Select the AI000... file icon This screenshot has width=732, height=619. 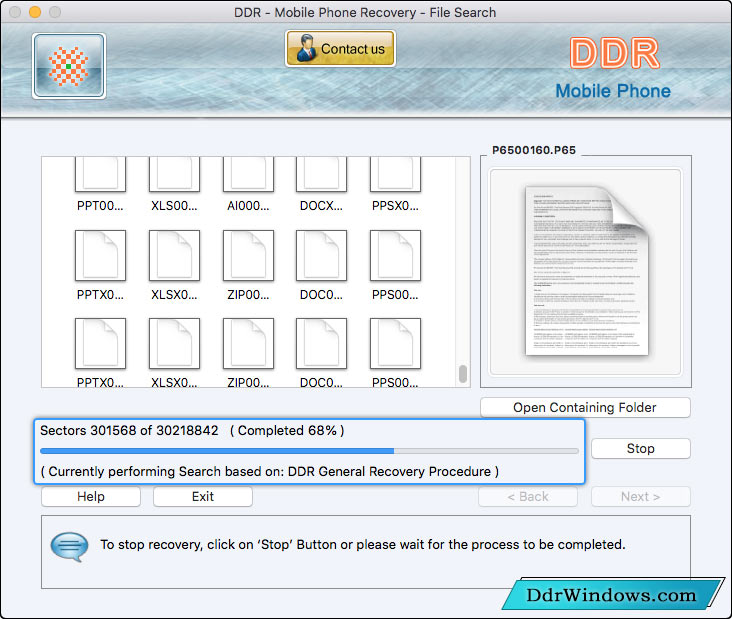pyautogui.click(x=248, y=174)
